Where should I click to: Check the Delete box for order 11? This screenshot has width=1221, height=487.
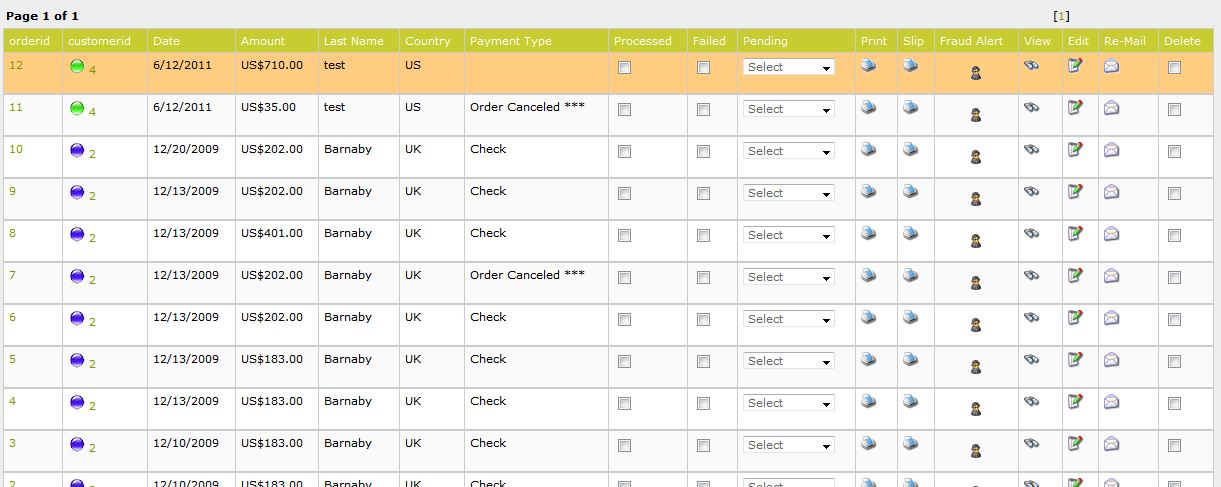coord(1174,110)
